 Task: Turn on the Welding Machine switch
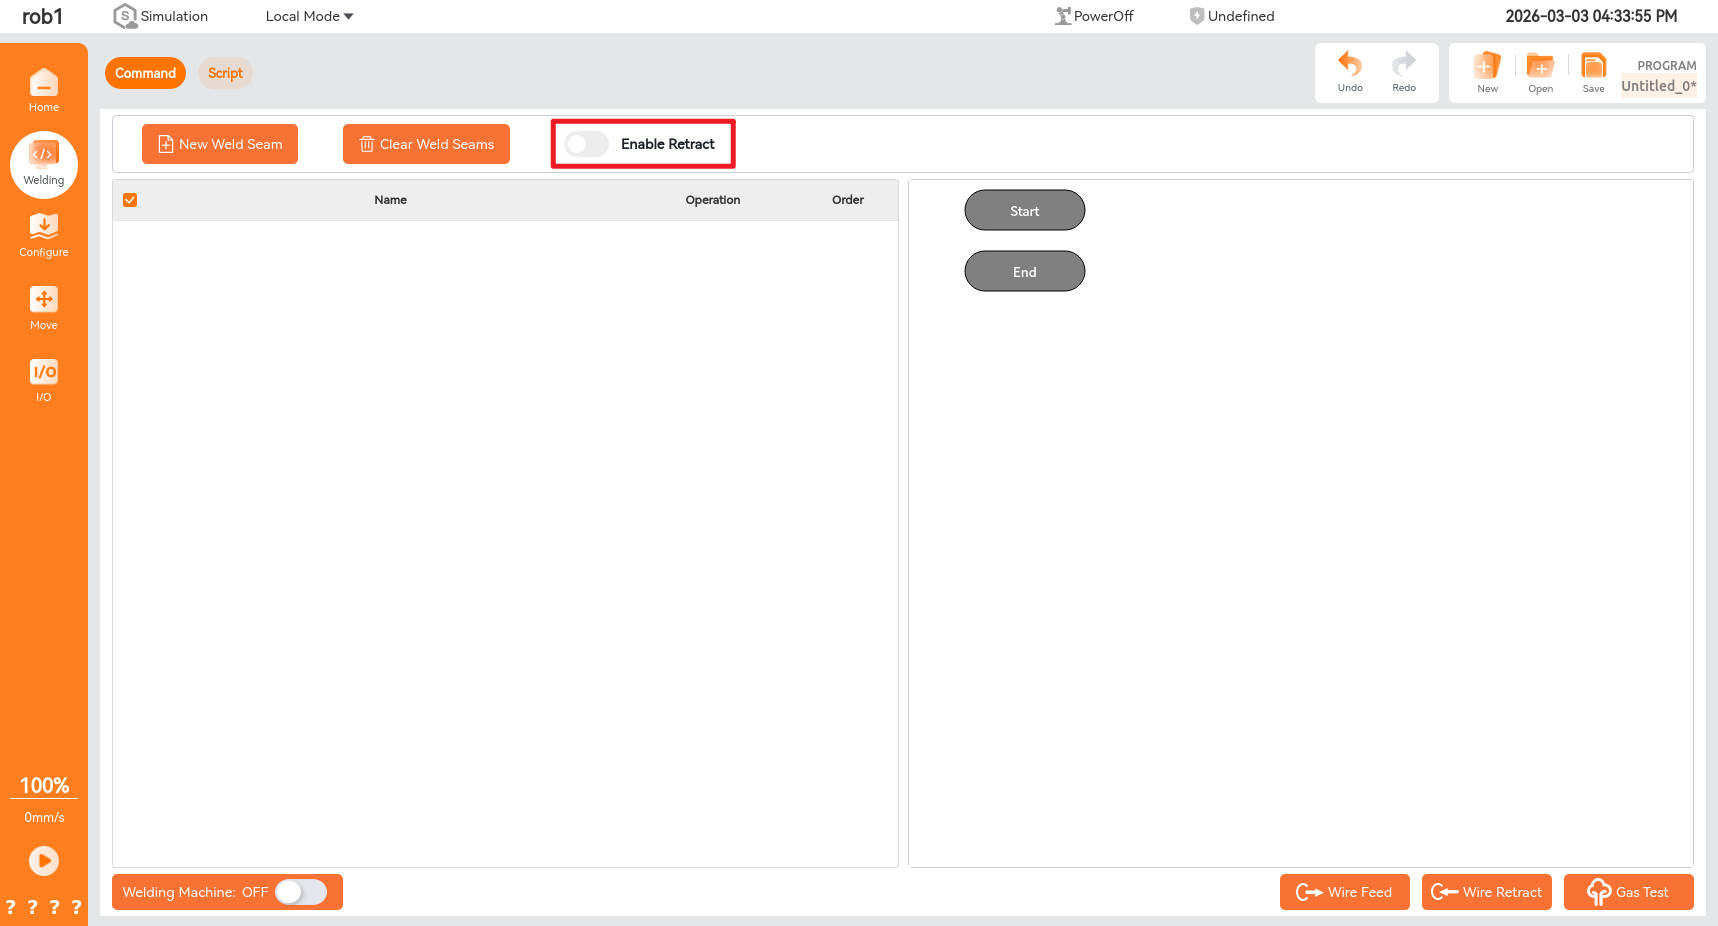(301, 892)
